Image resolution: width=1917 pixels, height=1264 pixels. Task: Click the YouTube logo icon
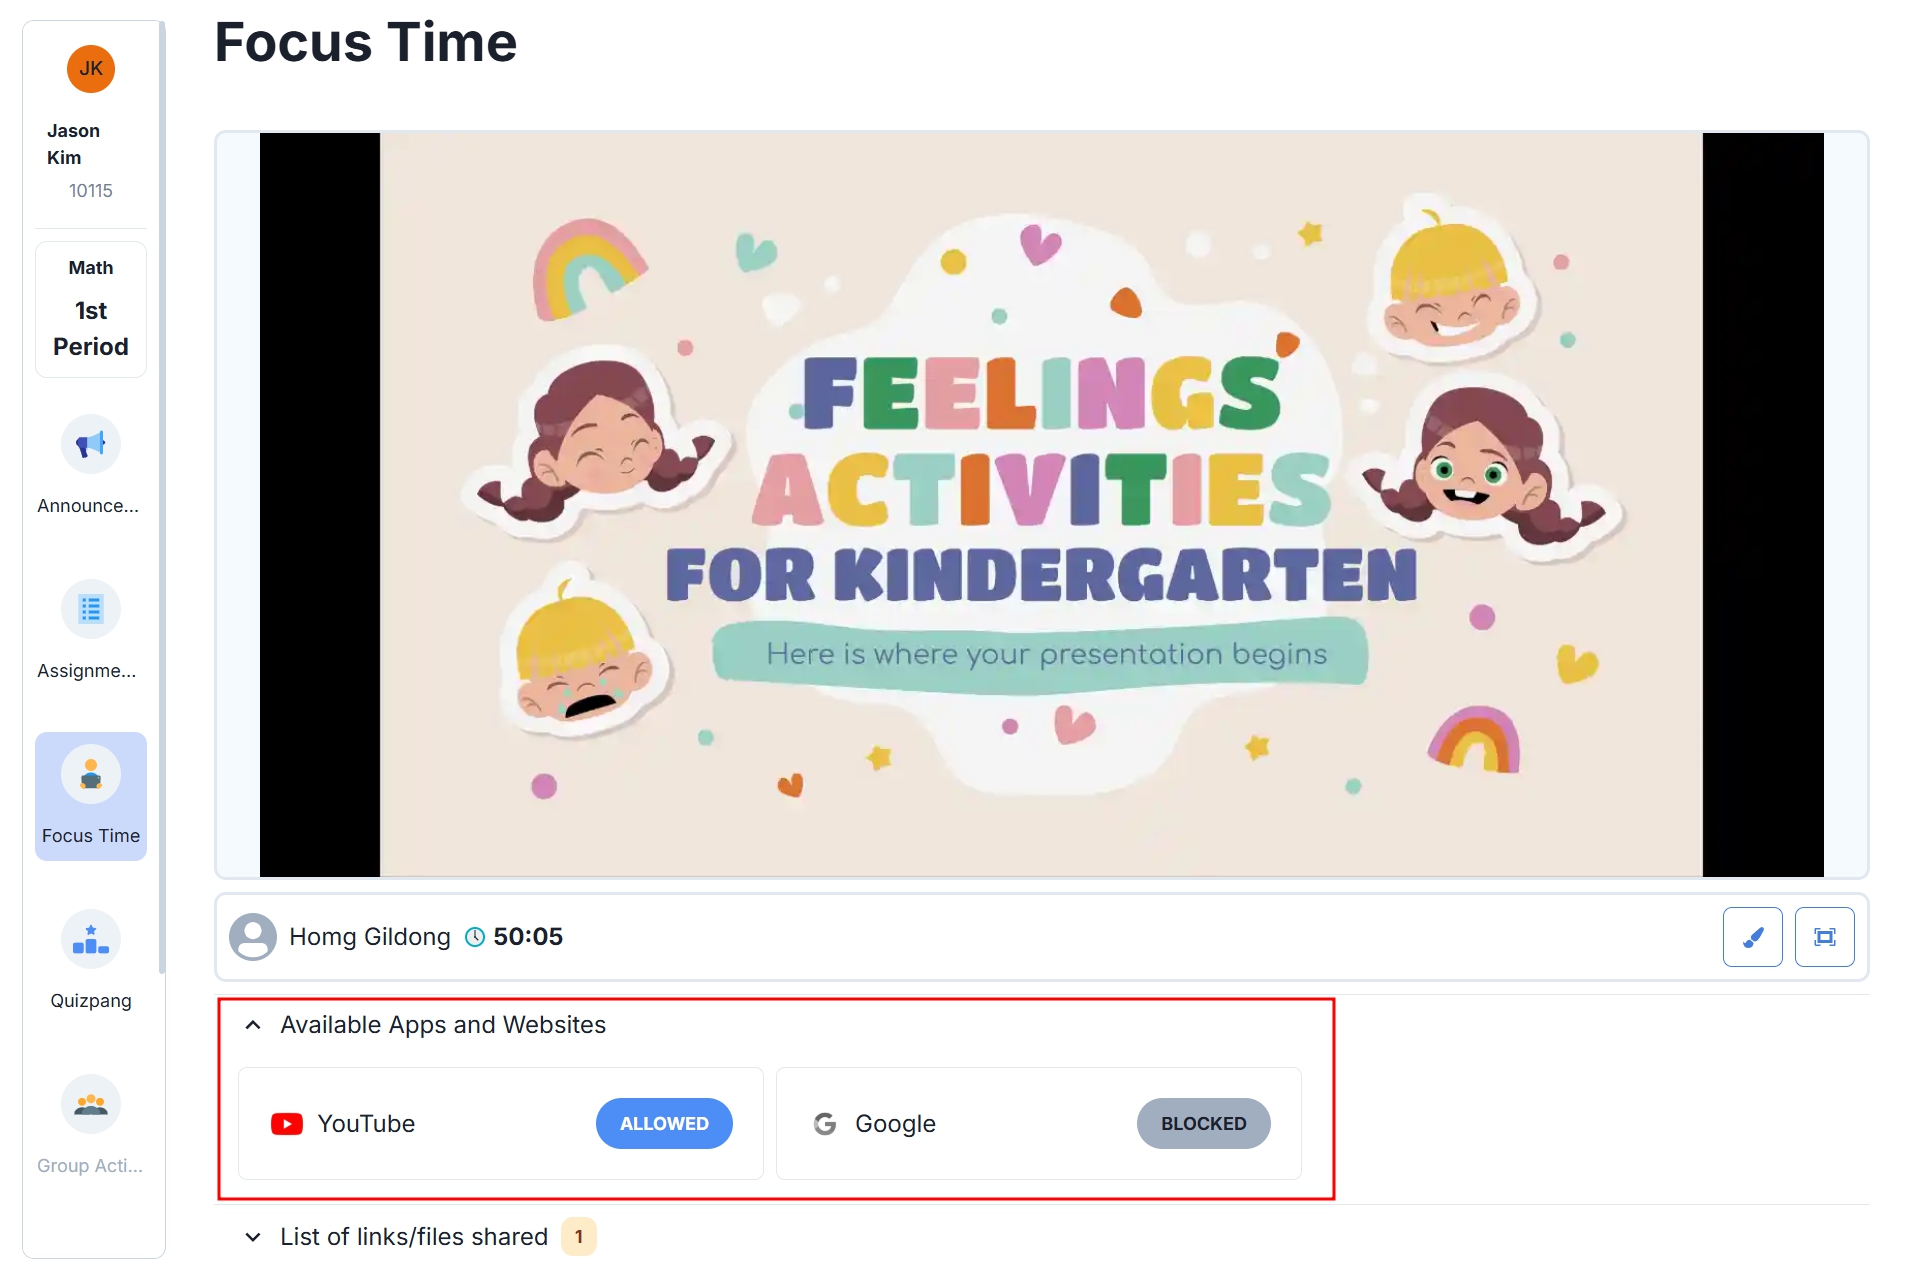click(287, 1124)
